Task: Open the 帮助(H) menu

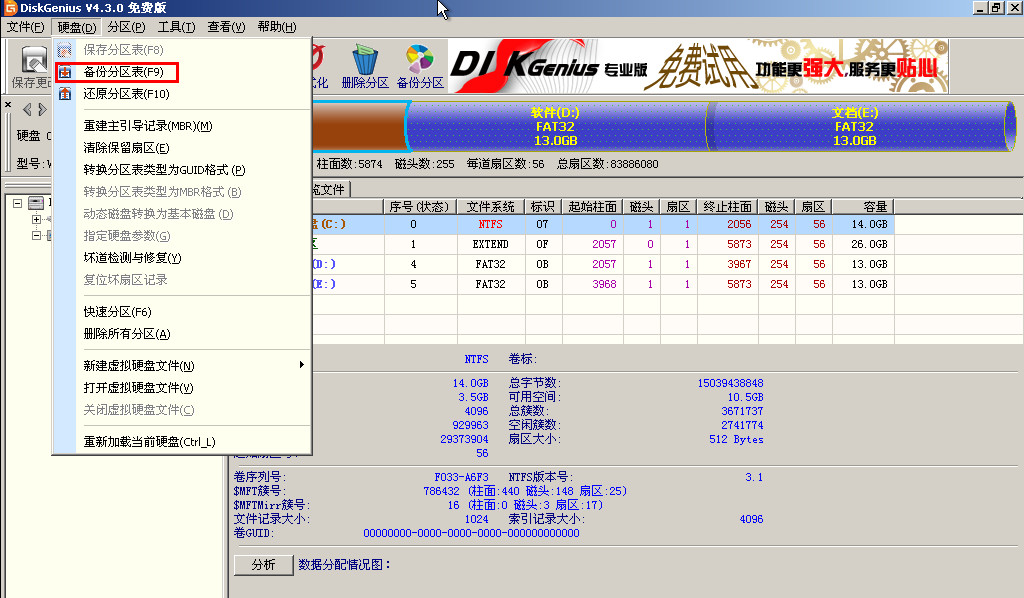Action: (276, 27)
